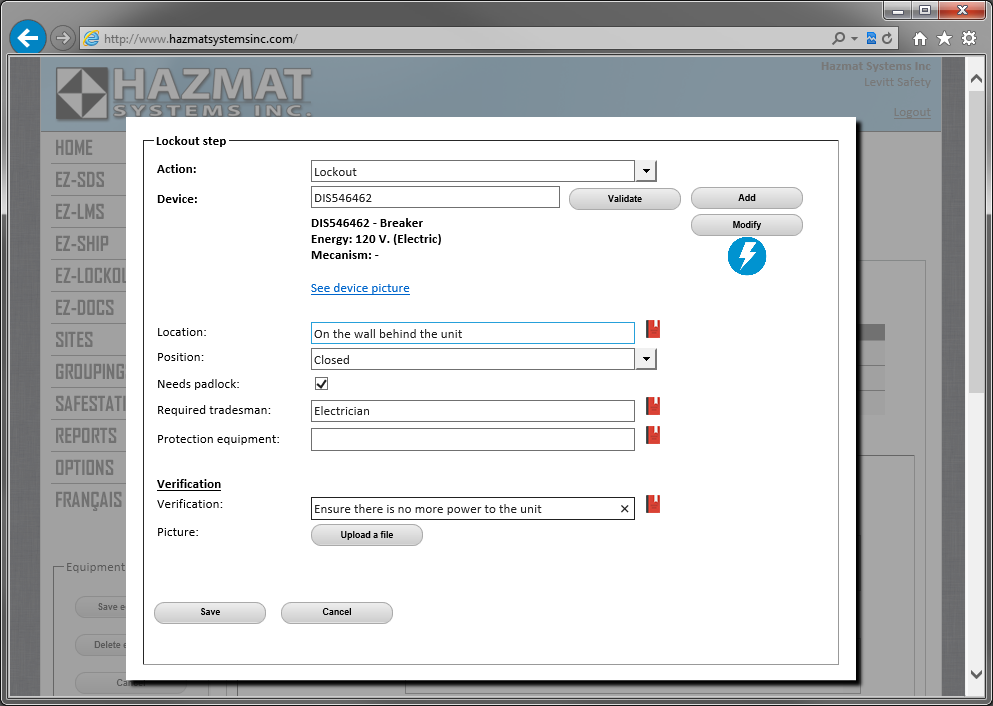
Task: Open browser tools gear icon
Action: (969, 39)
